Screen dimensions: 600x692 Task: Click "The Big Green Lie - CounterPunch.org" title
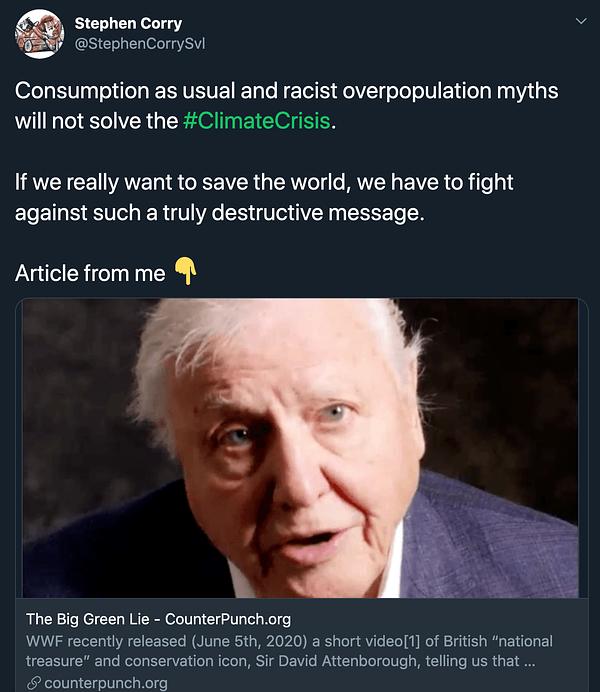coord(158,619)
